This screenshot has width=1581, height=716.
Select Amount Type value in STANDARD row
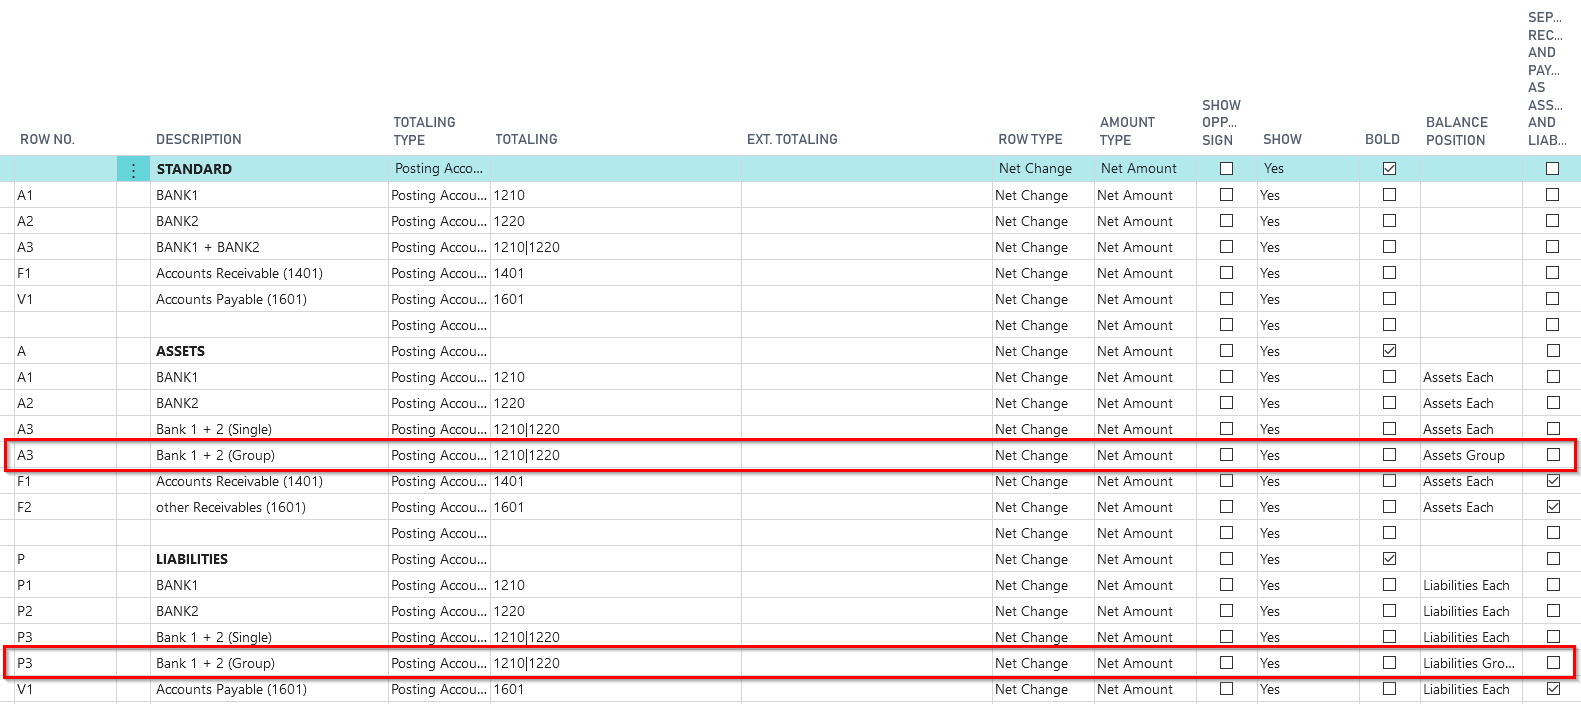(x=1138, y=169)
